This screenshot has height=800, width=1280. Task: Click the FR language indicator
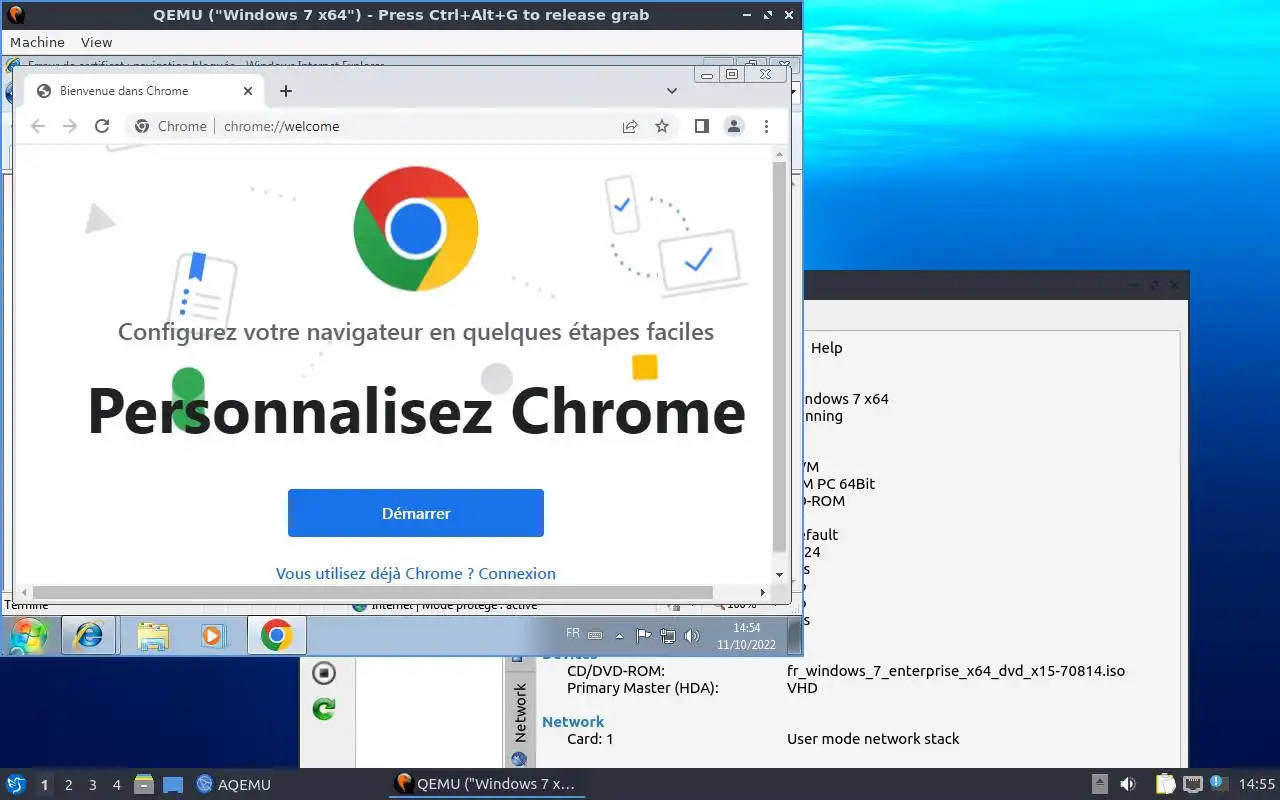tap(573, 633)
